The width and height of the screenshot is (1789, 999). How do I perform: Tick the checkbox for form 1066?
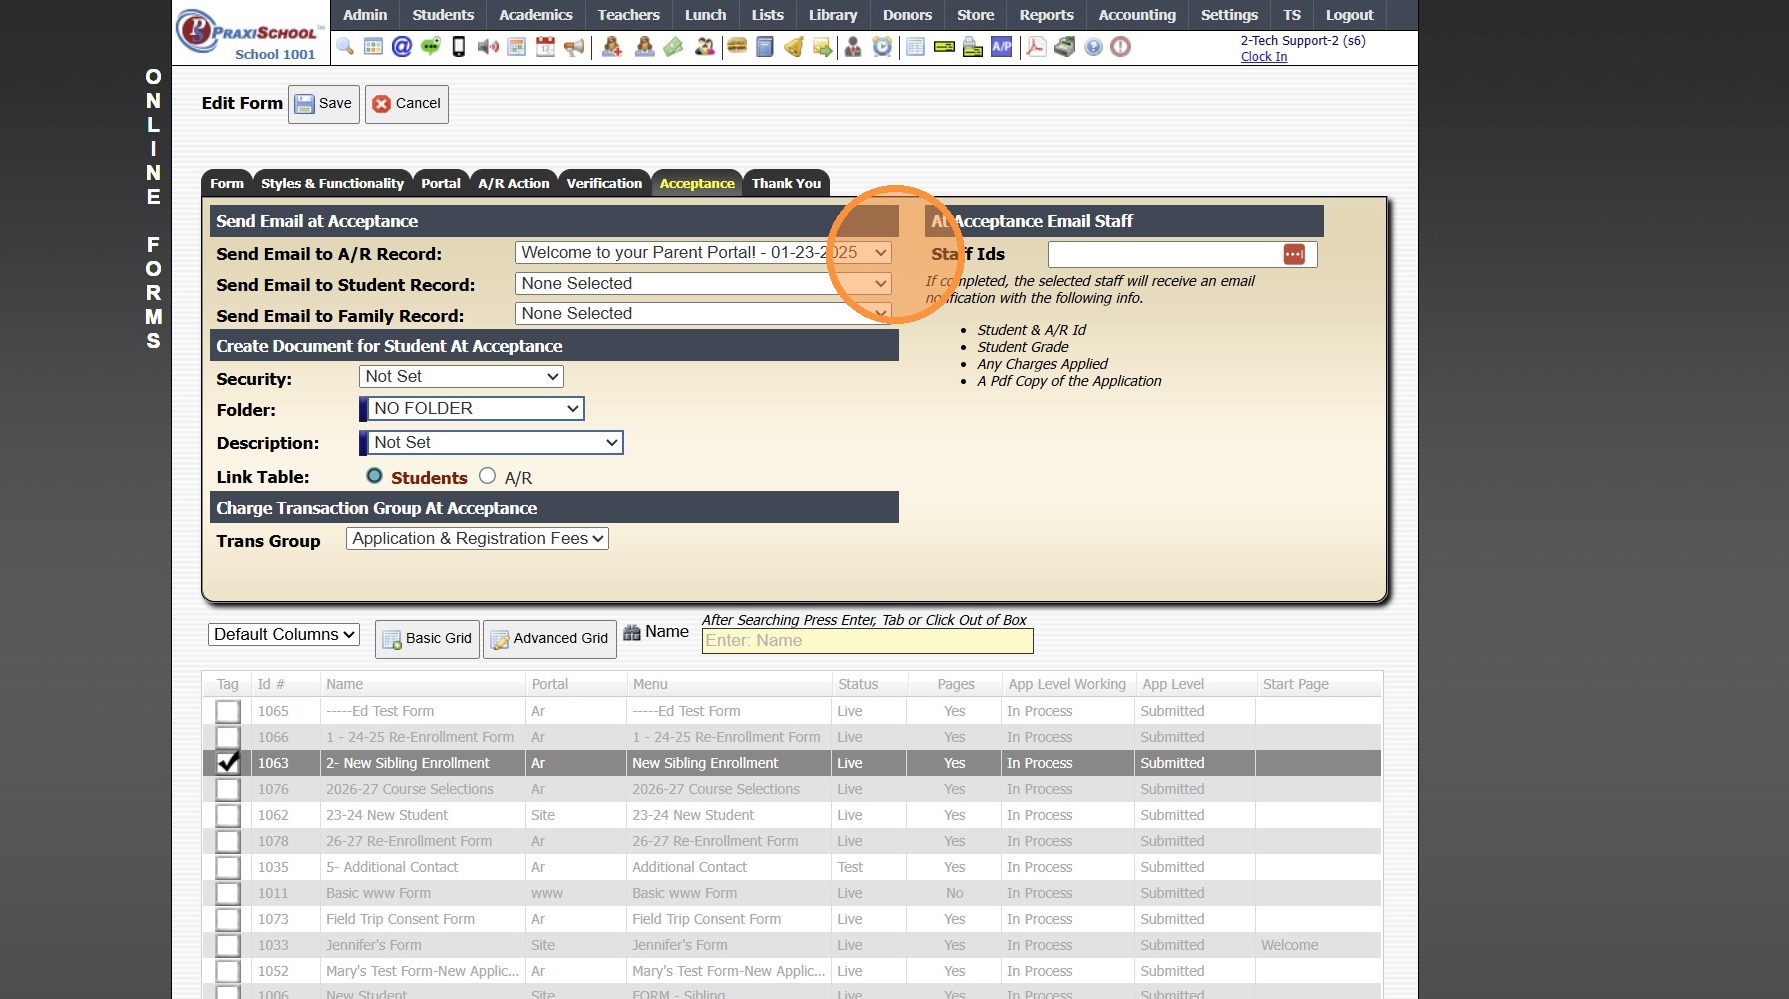point(228,737)
